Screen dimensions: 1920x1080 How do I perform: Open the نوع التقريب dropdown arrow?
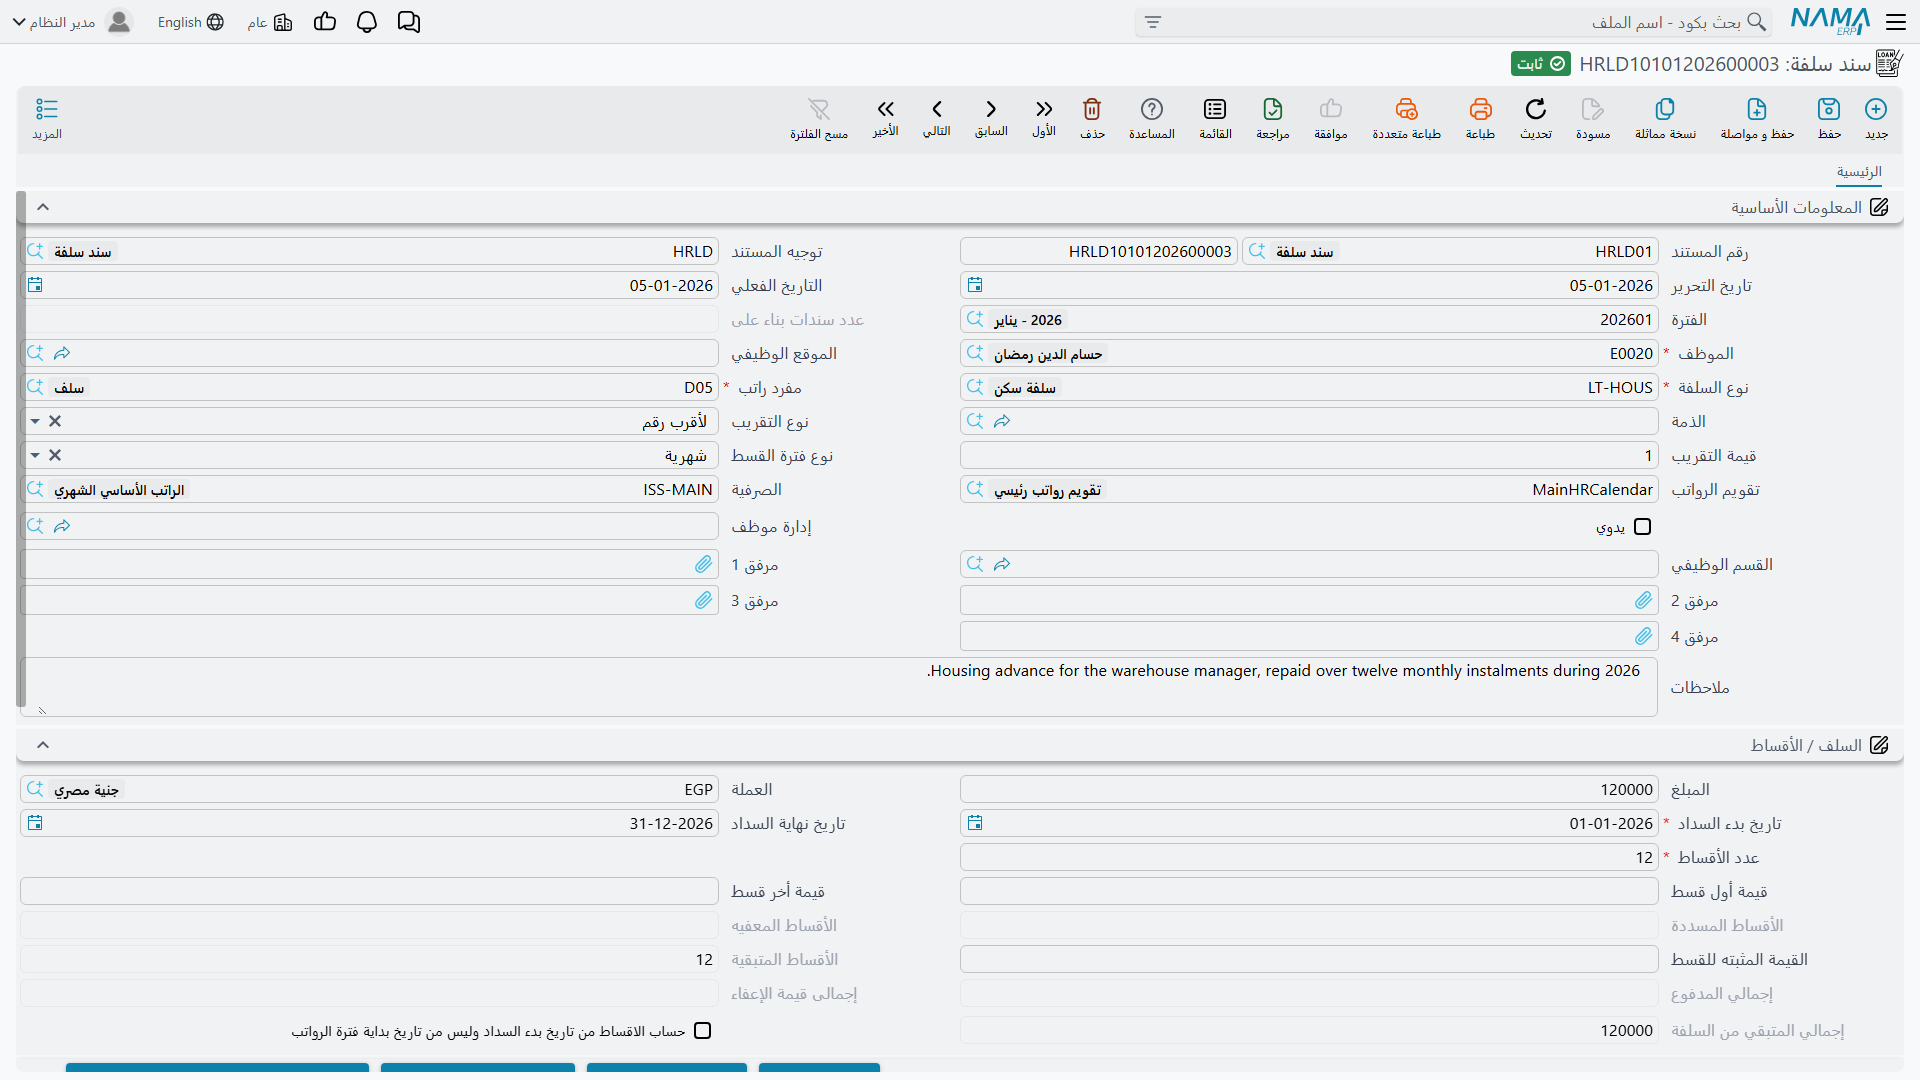point(35,422)
